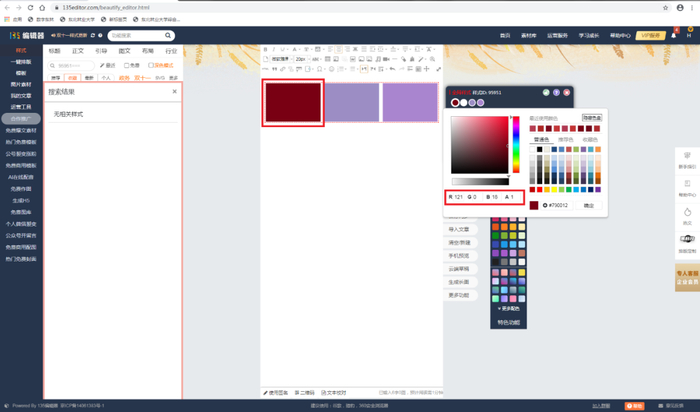Bookmark page with the star icon
700x412 pixels.
point(665,8)
